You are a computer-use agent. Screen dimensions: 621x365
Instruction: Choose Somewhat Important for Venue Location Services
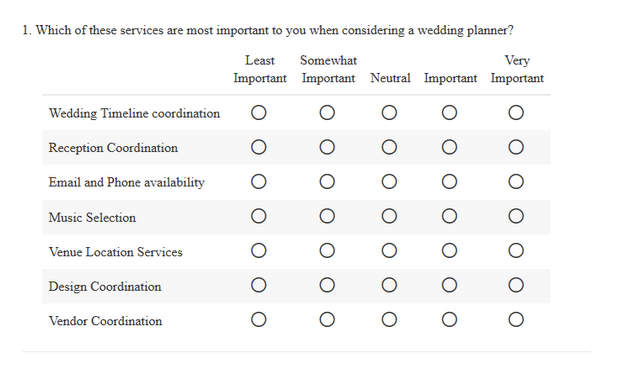[327, 251]
